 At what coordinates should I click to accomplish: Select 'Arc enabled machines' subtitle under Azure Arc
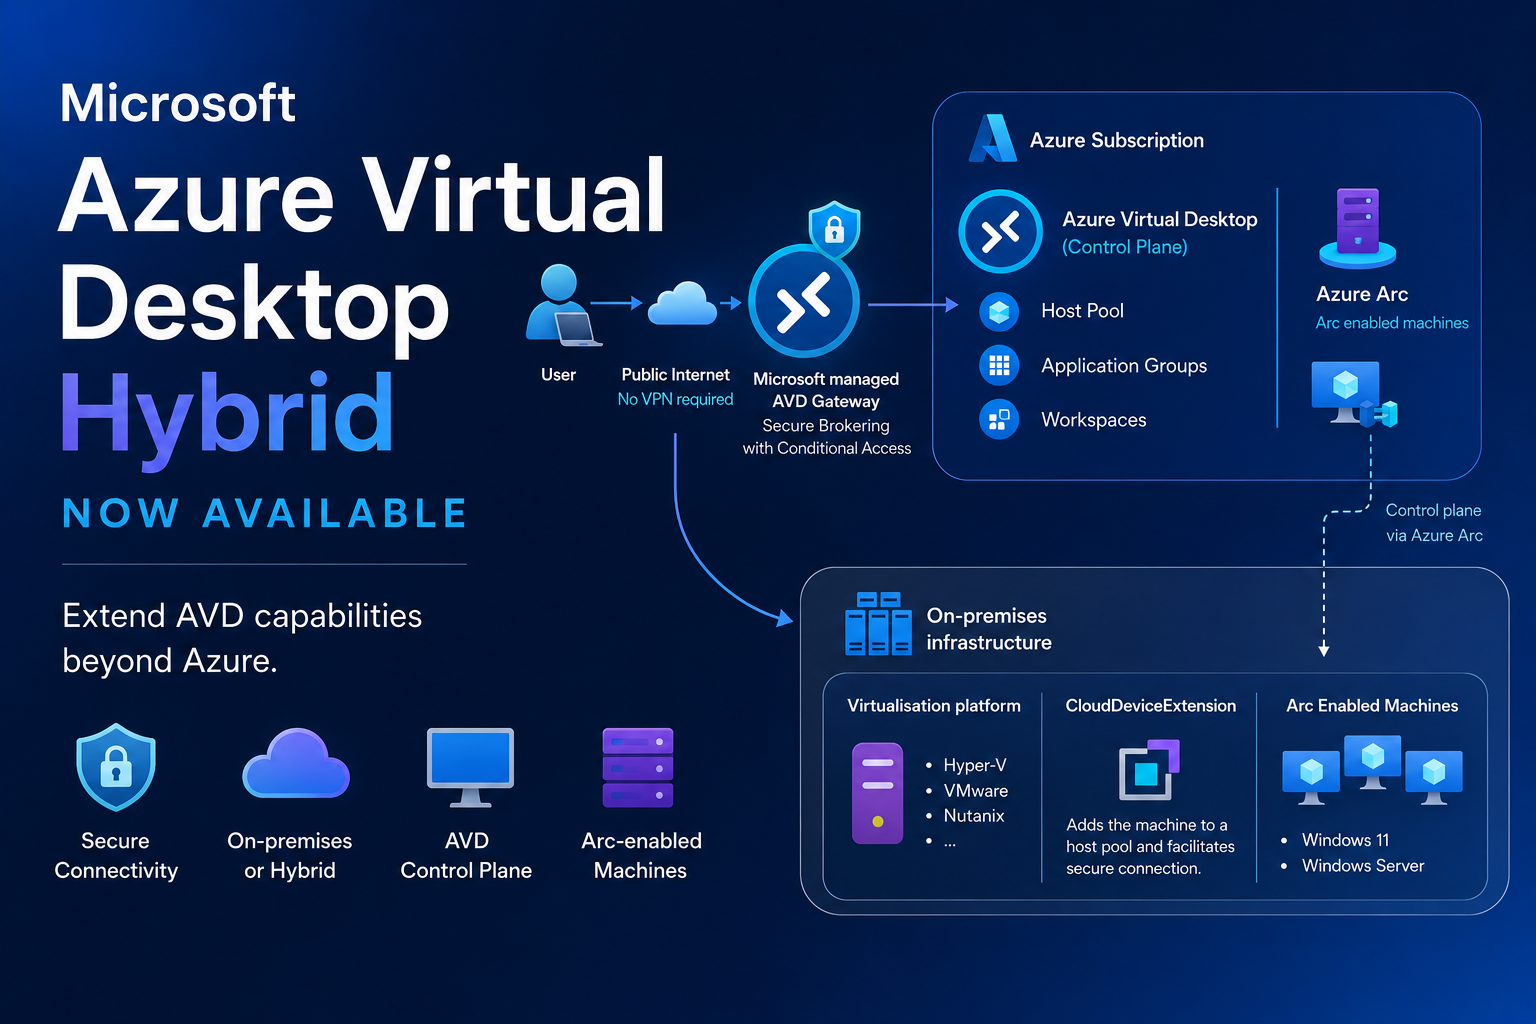coord(1392,323)
